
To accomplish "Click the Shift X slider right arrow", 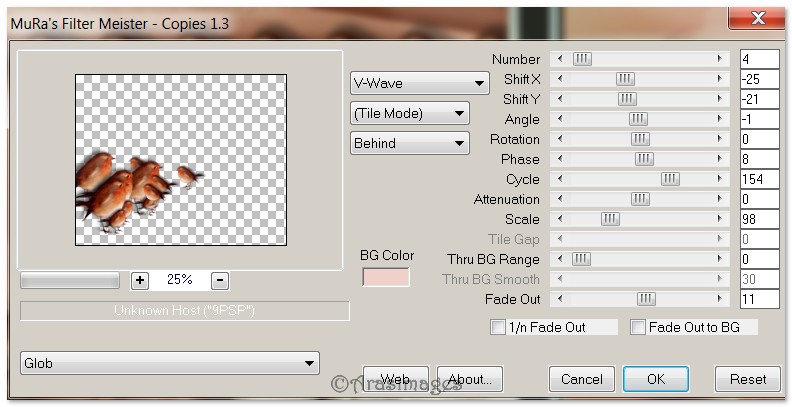I will click(719, 79).
